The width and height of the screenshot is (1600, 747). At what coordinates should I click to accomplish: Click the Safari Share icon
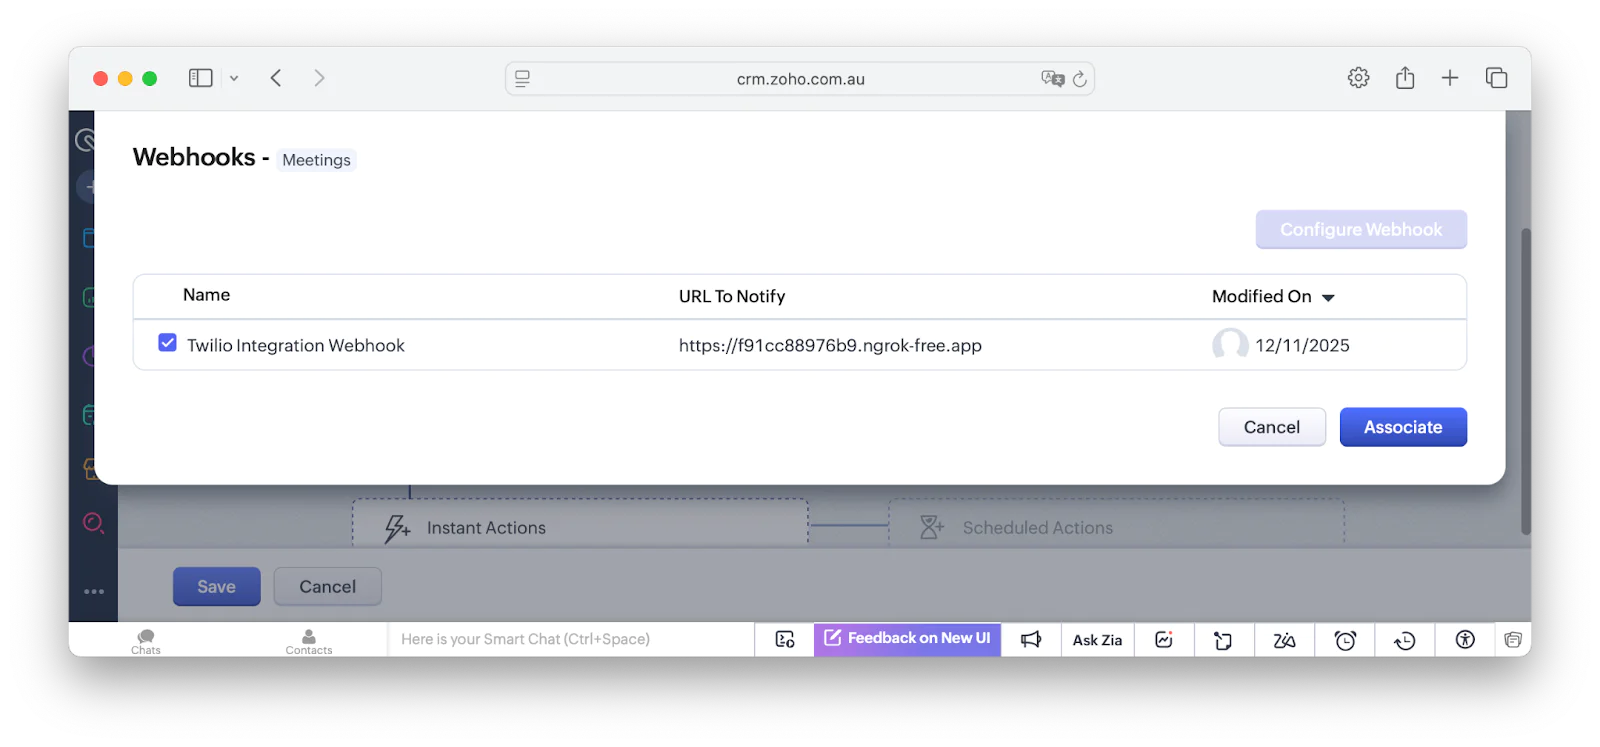[x=1405, y=77]
